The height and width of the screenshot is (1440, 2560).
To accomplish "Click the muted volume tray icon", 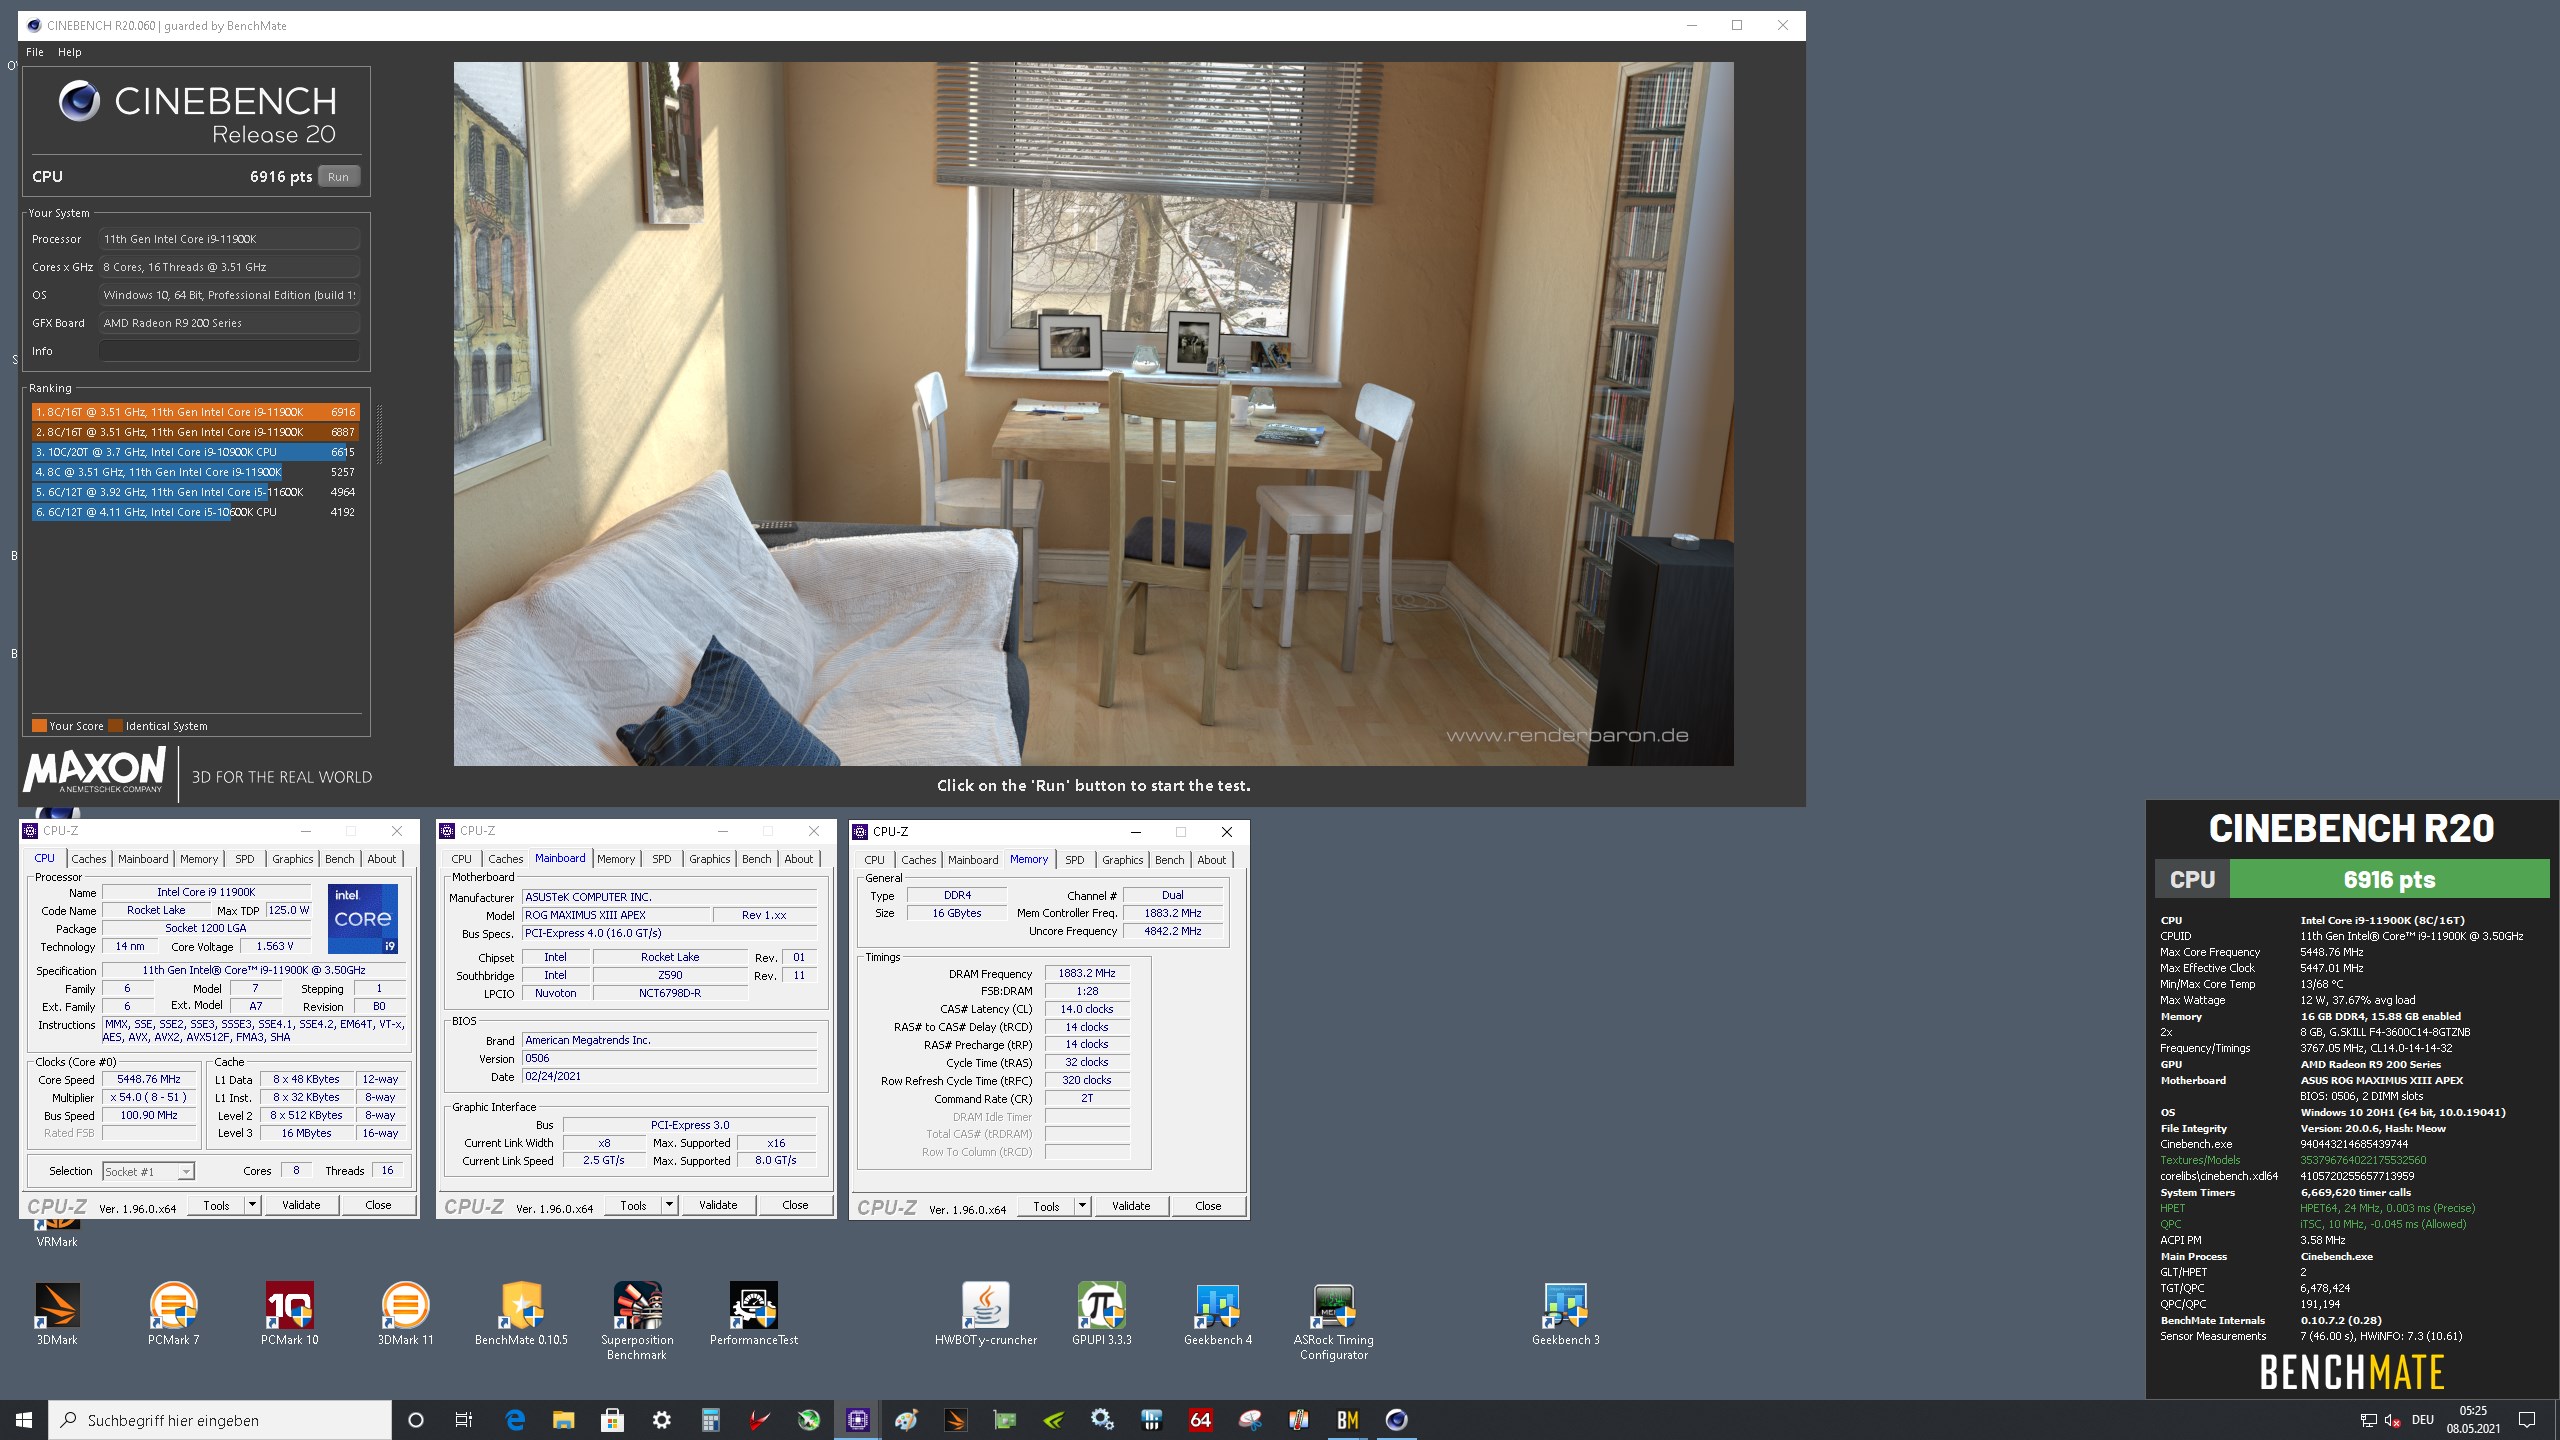I will click(2393, 1420).
